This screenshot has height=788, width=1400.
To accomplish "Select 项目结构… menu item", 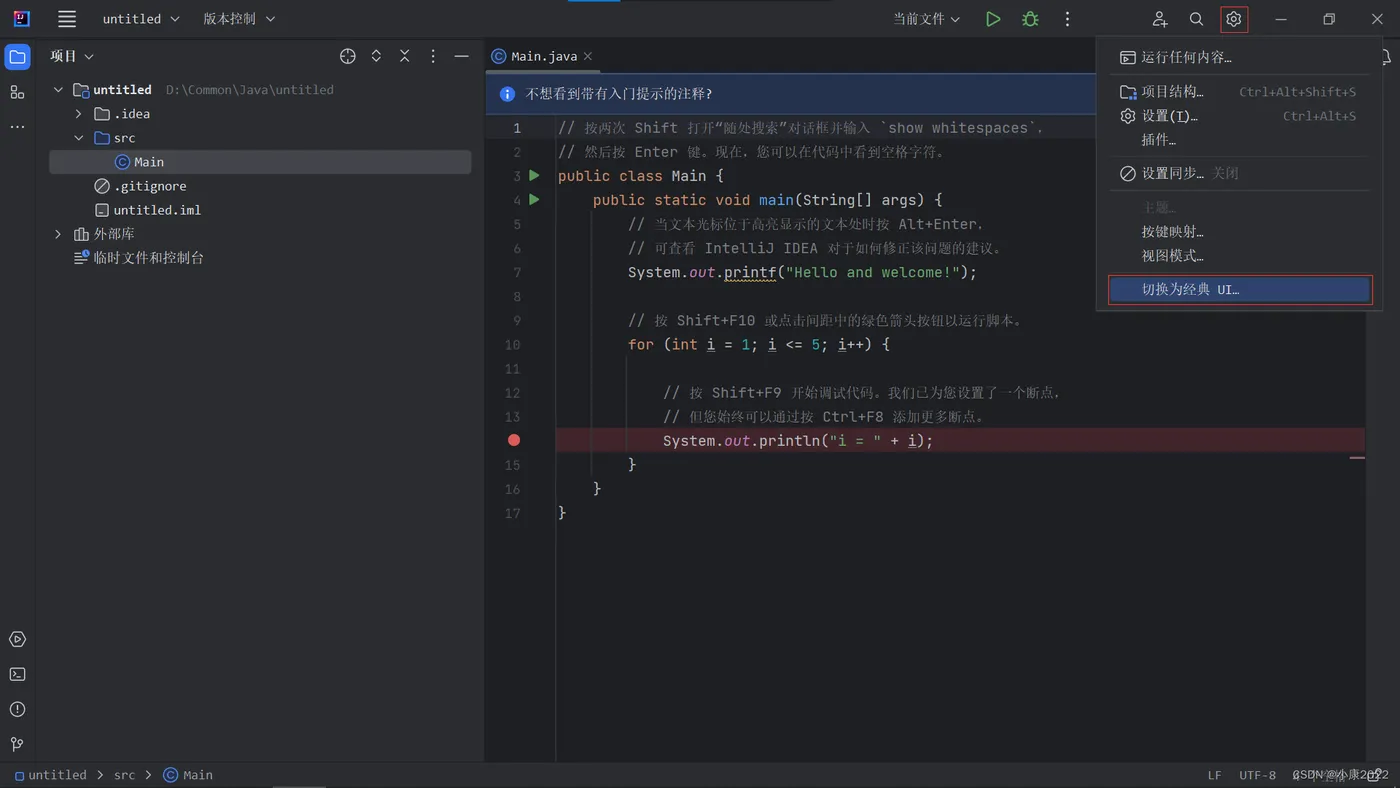I will pos(1239,92).
